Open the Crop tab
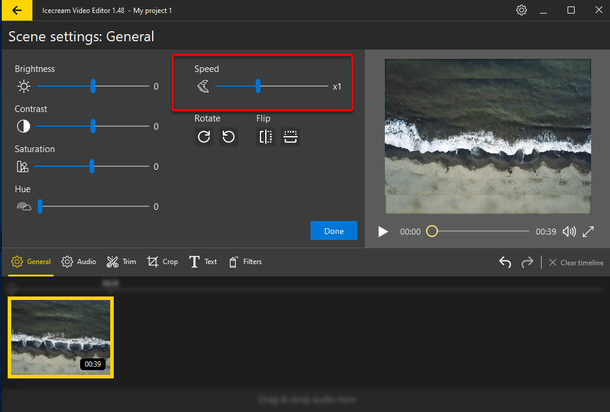The width and height of the screenshot is (610, 412). click(162, 262)
